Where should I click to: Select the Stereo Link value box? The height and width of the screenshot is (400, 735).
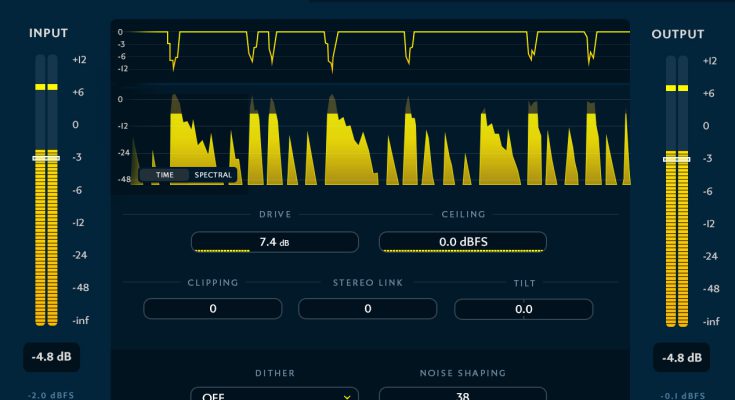coord(368,309)
